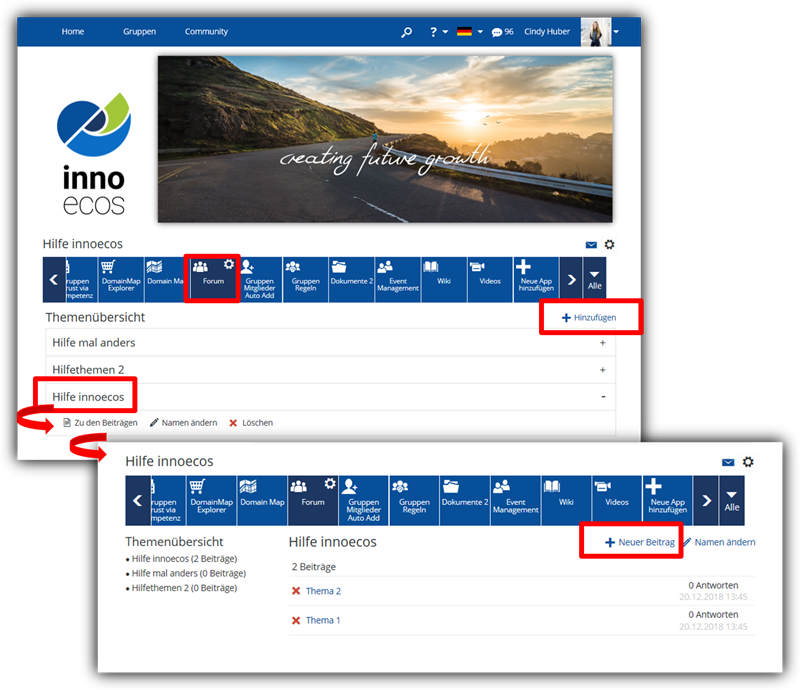Screen dimensions: 800x690
Task: Open the Thema 1 post link
Action: (323, 620)
